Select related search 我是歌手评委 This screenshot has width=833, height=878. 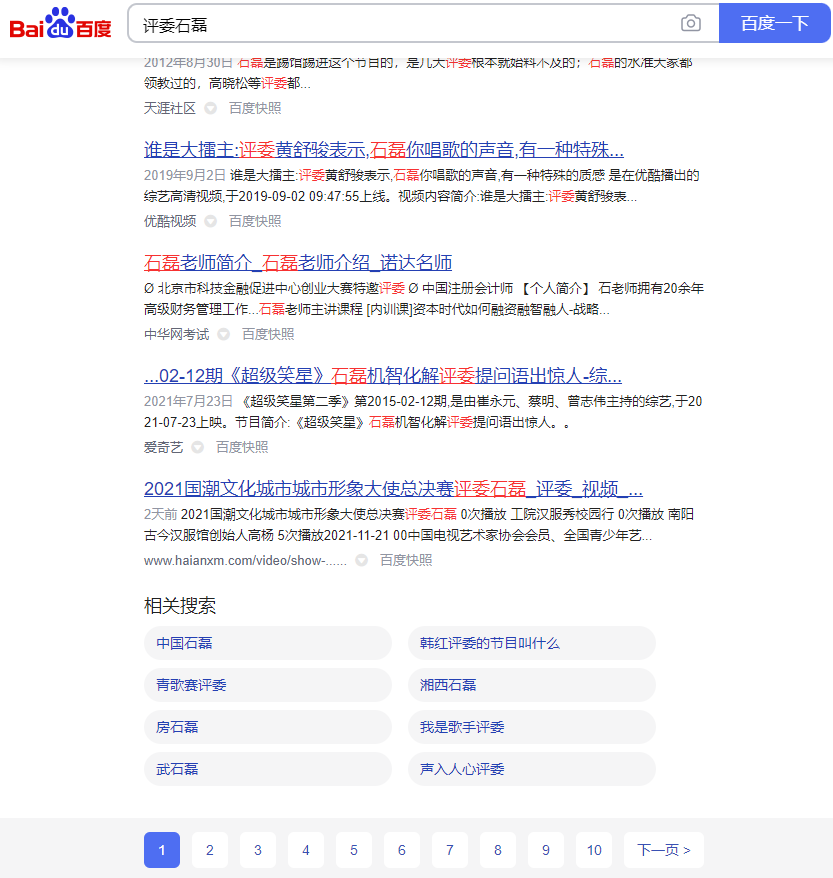532,727
